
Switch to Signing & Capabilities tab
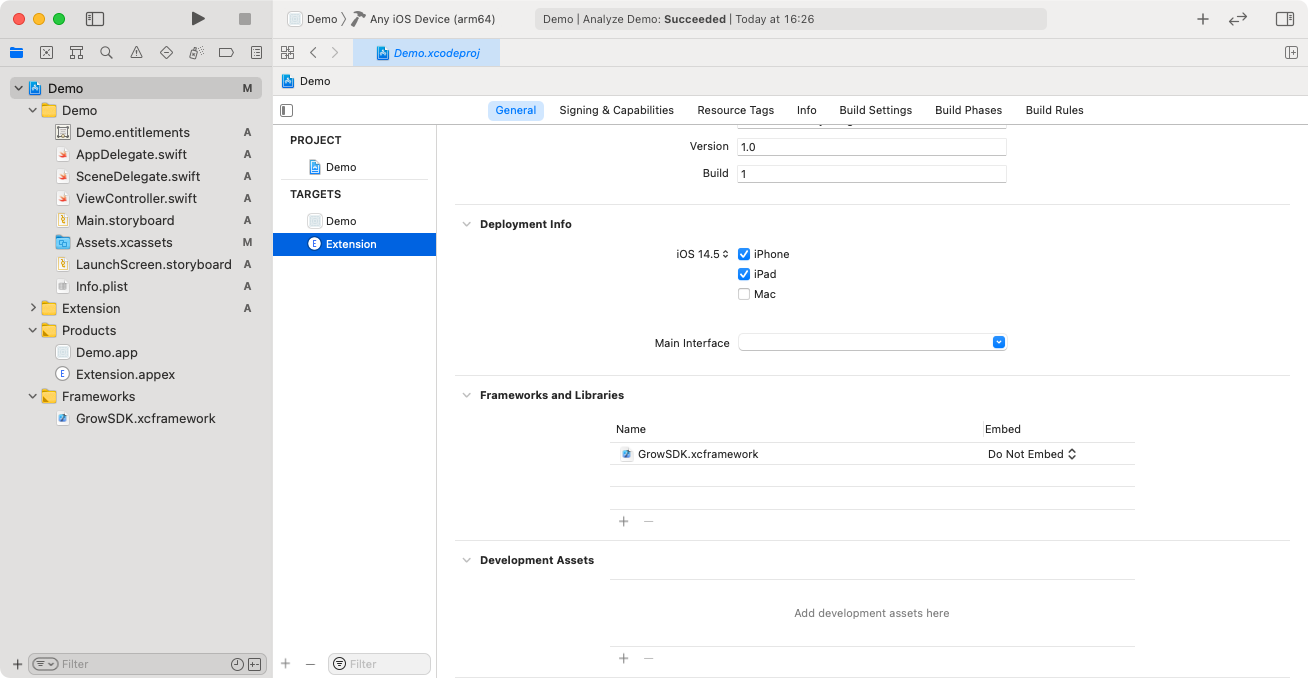tap(616, 110)
